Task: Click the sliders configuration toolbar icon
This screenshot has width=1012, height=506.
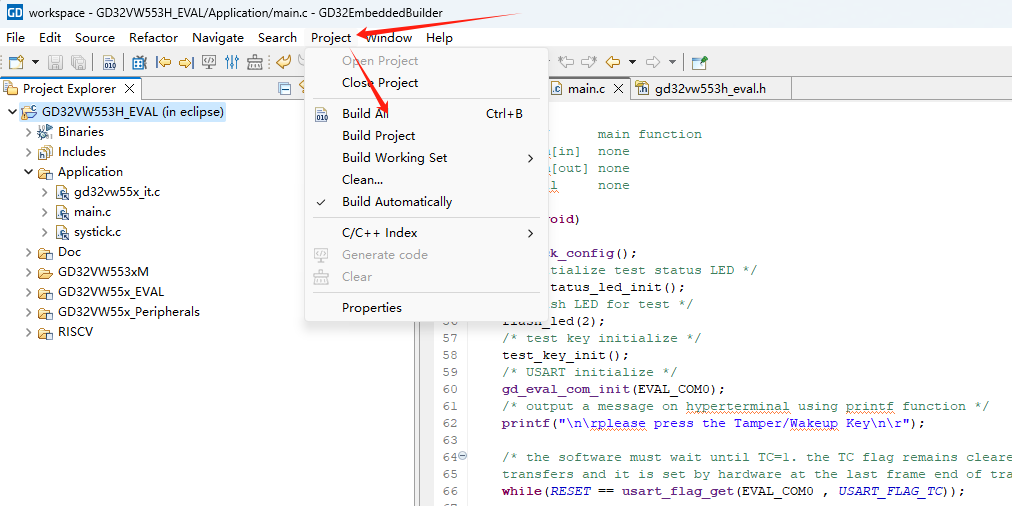Action: (232, 62)
